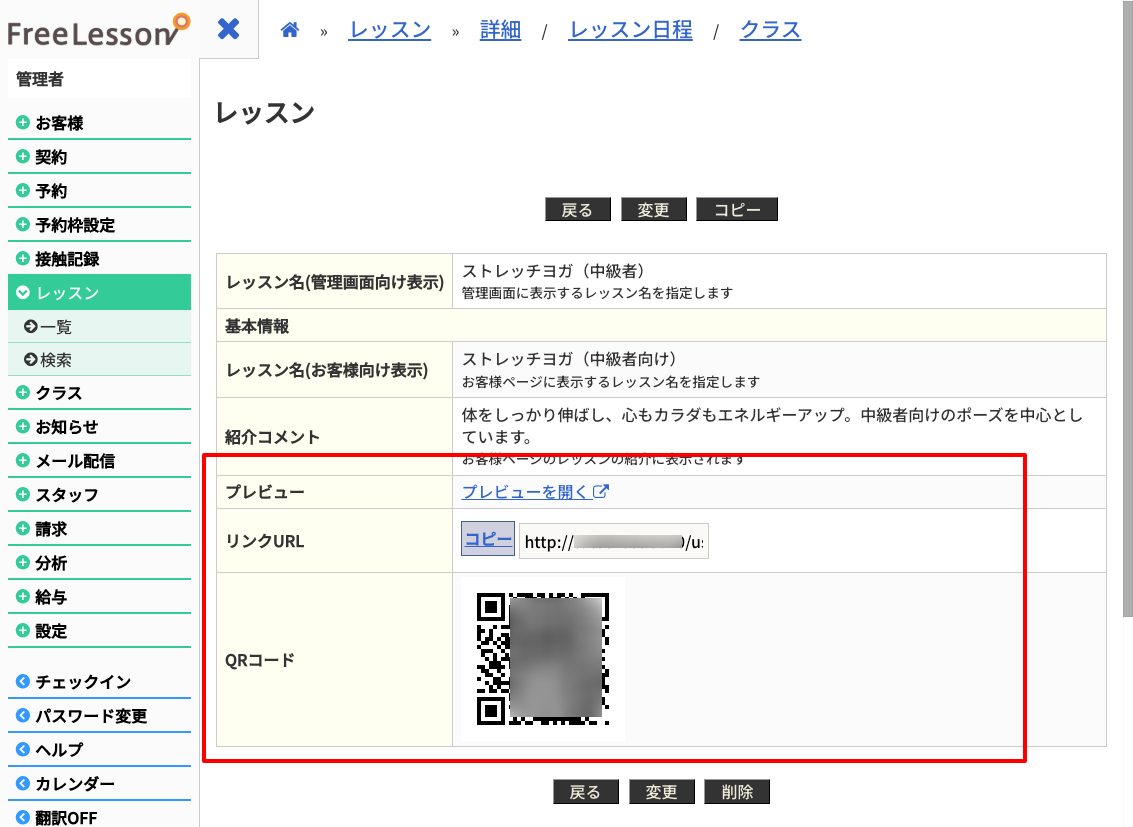This screenshot has height=827, width=1133.
Task: Close the sidebar with X icon
Action: pyautogui.click(x=229, y=29)
